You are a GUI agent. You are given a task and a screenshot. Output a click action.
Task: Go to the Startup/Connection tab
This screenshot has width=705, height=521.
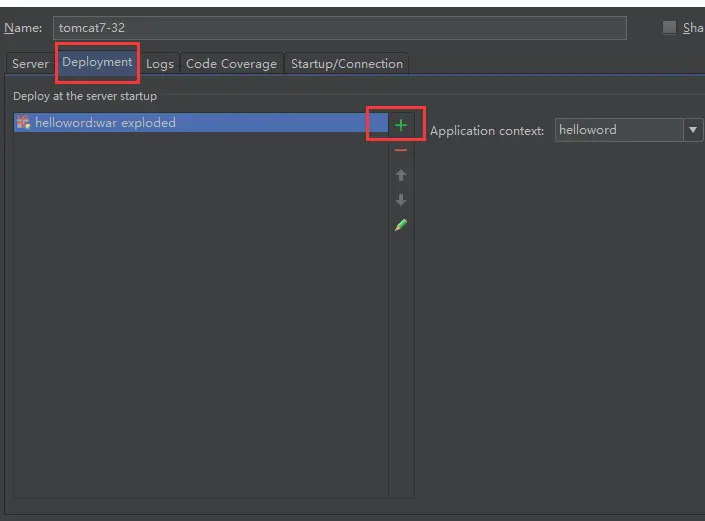(x=347, y=63)
